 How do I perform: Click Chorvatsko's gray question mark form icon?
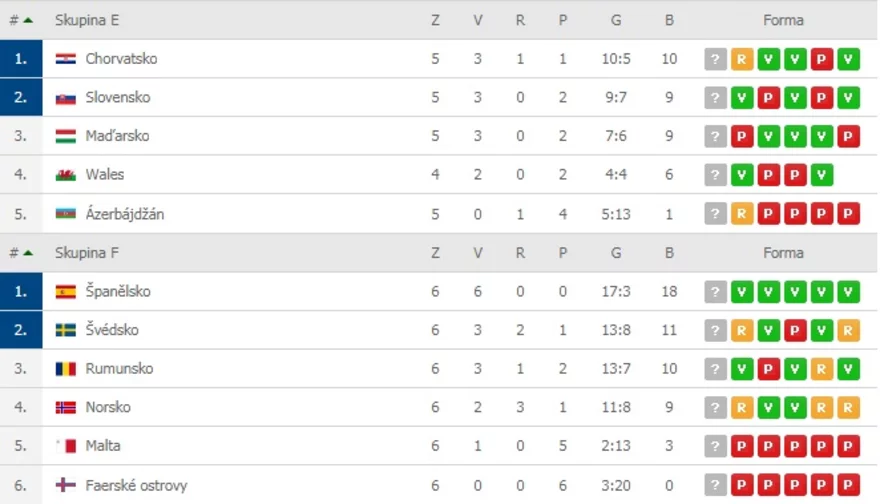(715, 59)
